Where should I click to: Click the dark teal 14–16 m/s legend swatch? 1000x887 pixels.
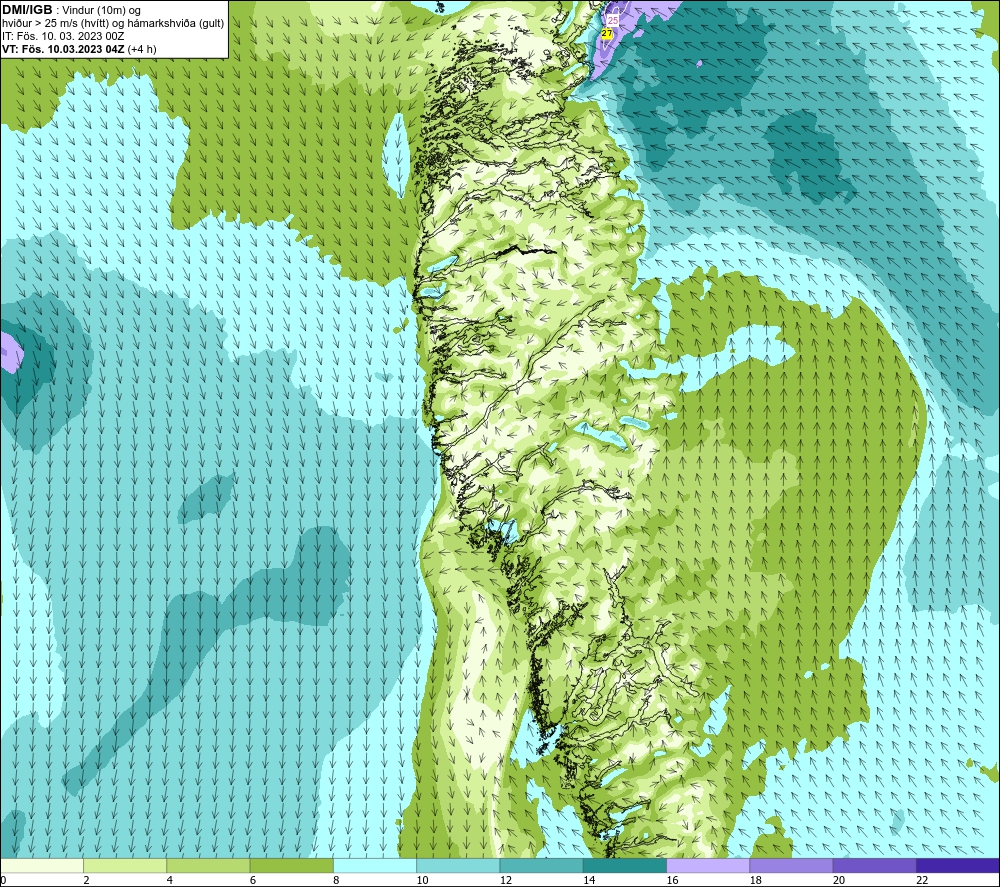tap(625, 865)
